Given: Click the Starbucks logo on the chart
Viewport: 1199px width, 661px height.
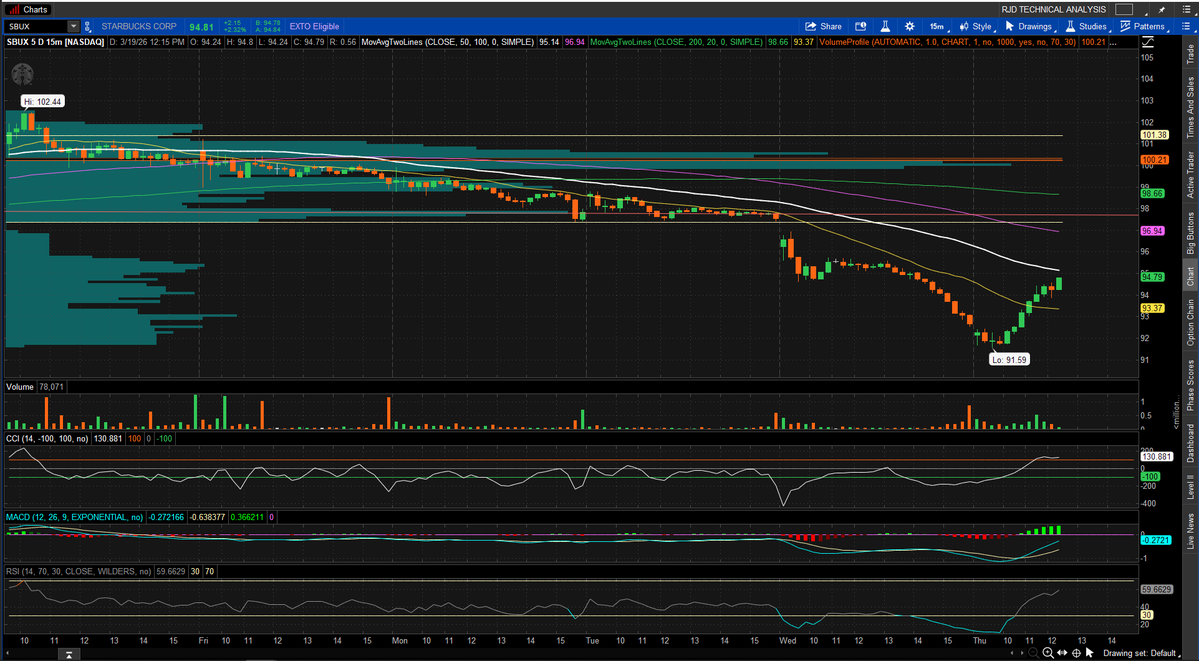Looking at the screenshot, I should pyautogui.click(x=22, y=74).
